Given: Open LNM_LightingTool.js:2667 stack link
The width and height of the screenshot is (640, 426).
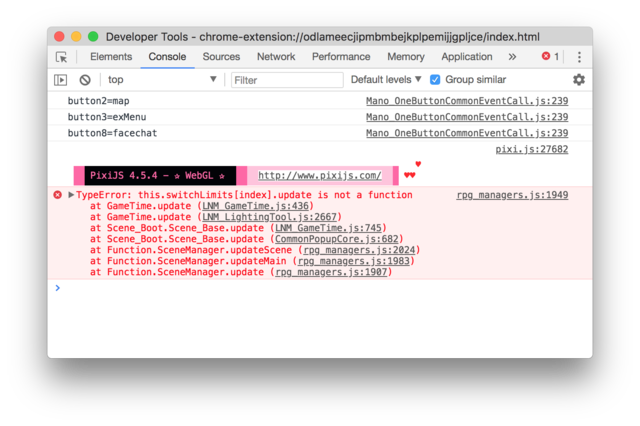Looking at the screenshot, I should (269, 217).
